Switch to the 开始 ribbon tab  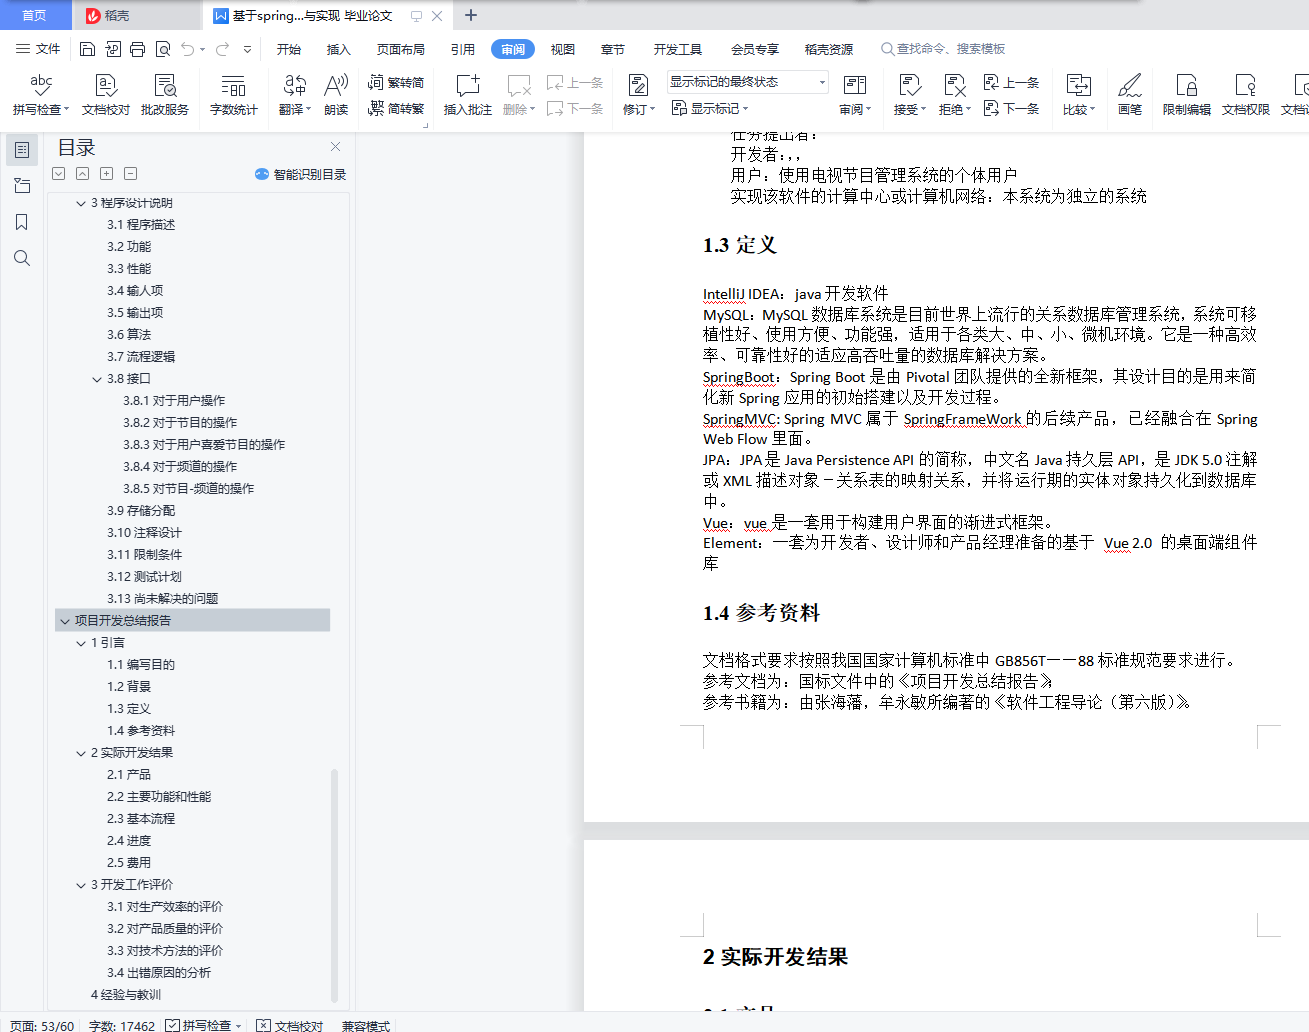tap(289, 49)
